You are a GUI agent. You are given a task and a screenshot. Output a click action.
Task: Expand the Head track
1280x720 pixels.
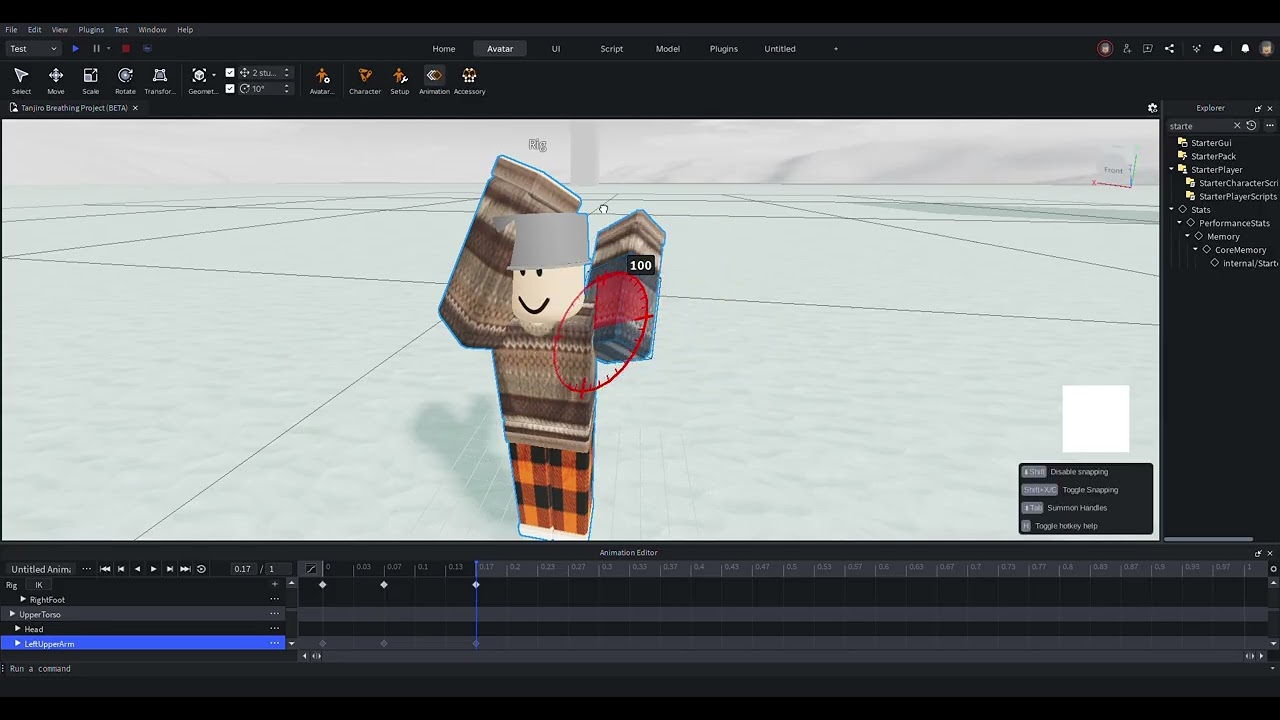pos(17,629)
